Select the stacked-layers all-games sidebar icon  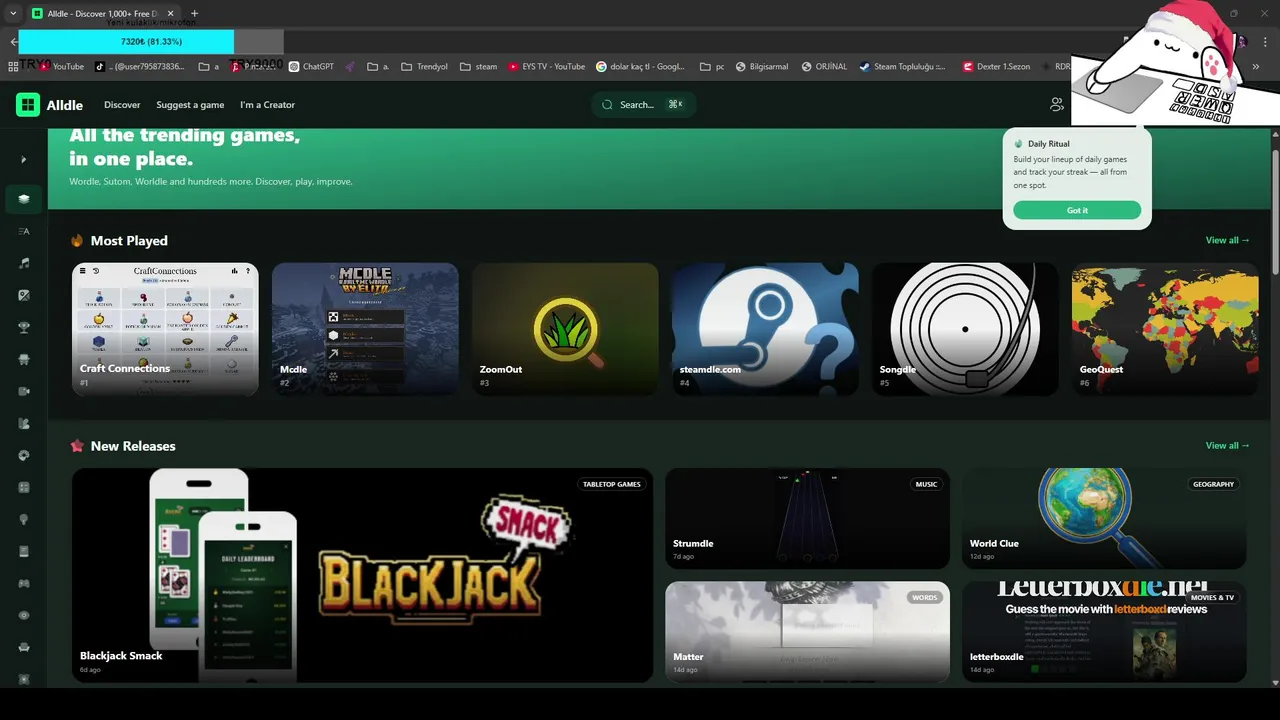pos(24,199)
